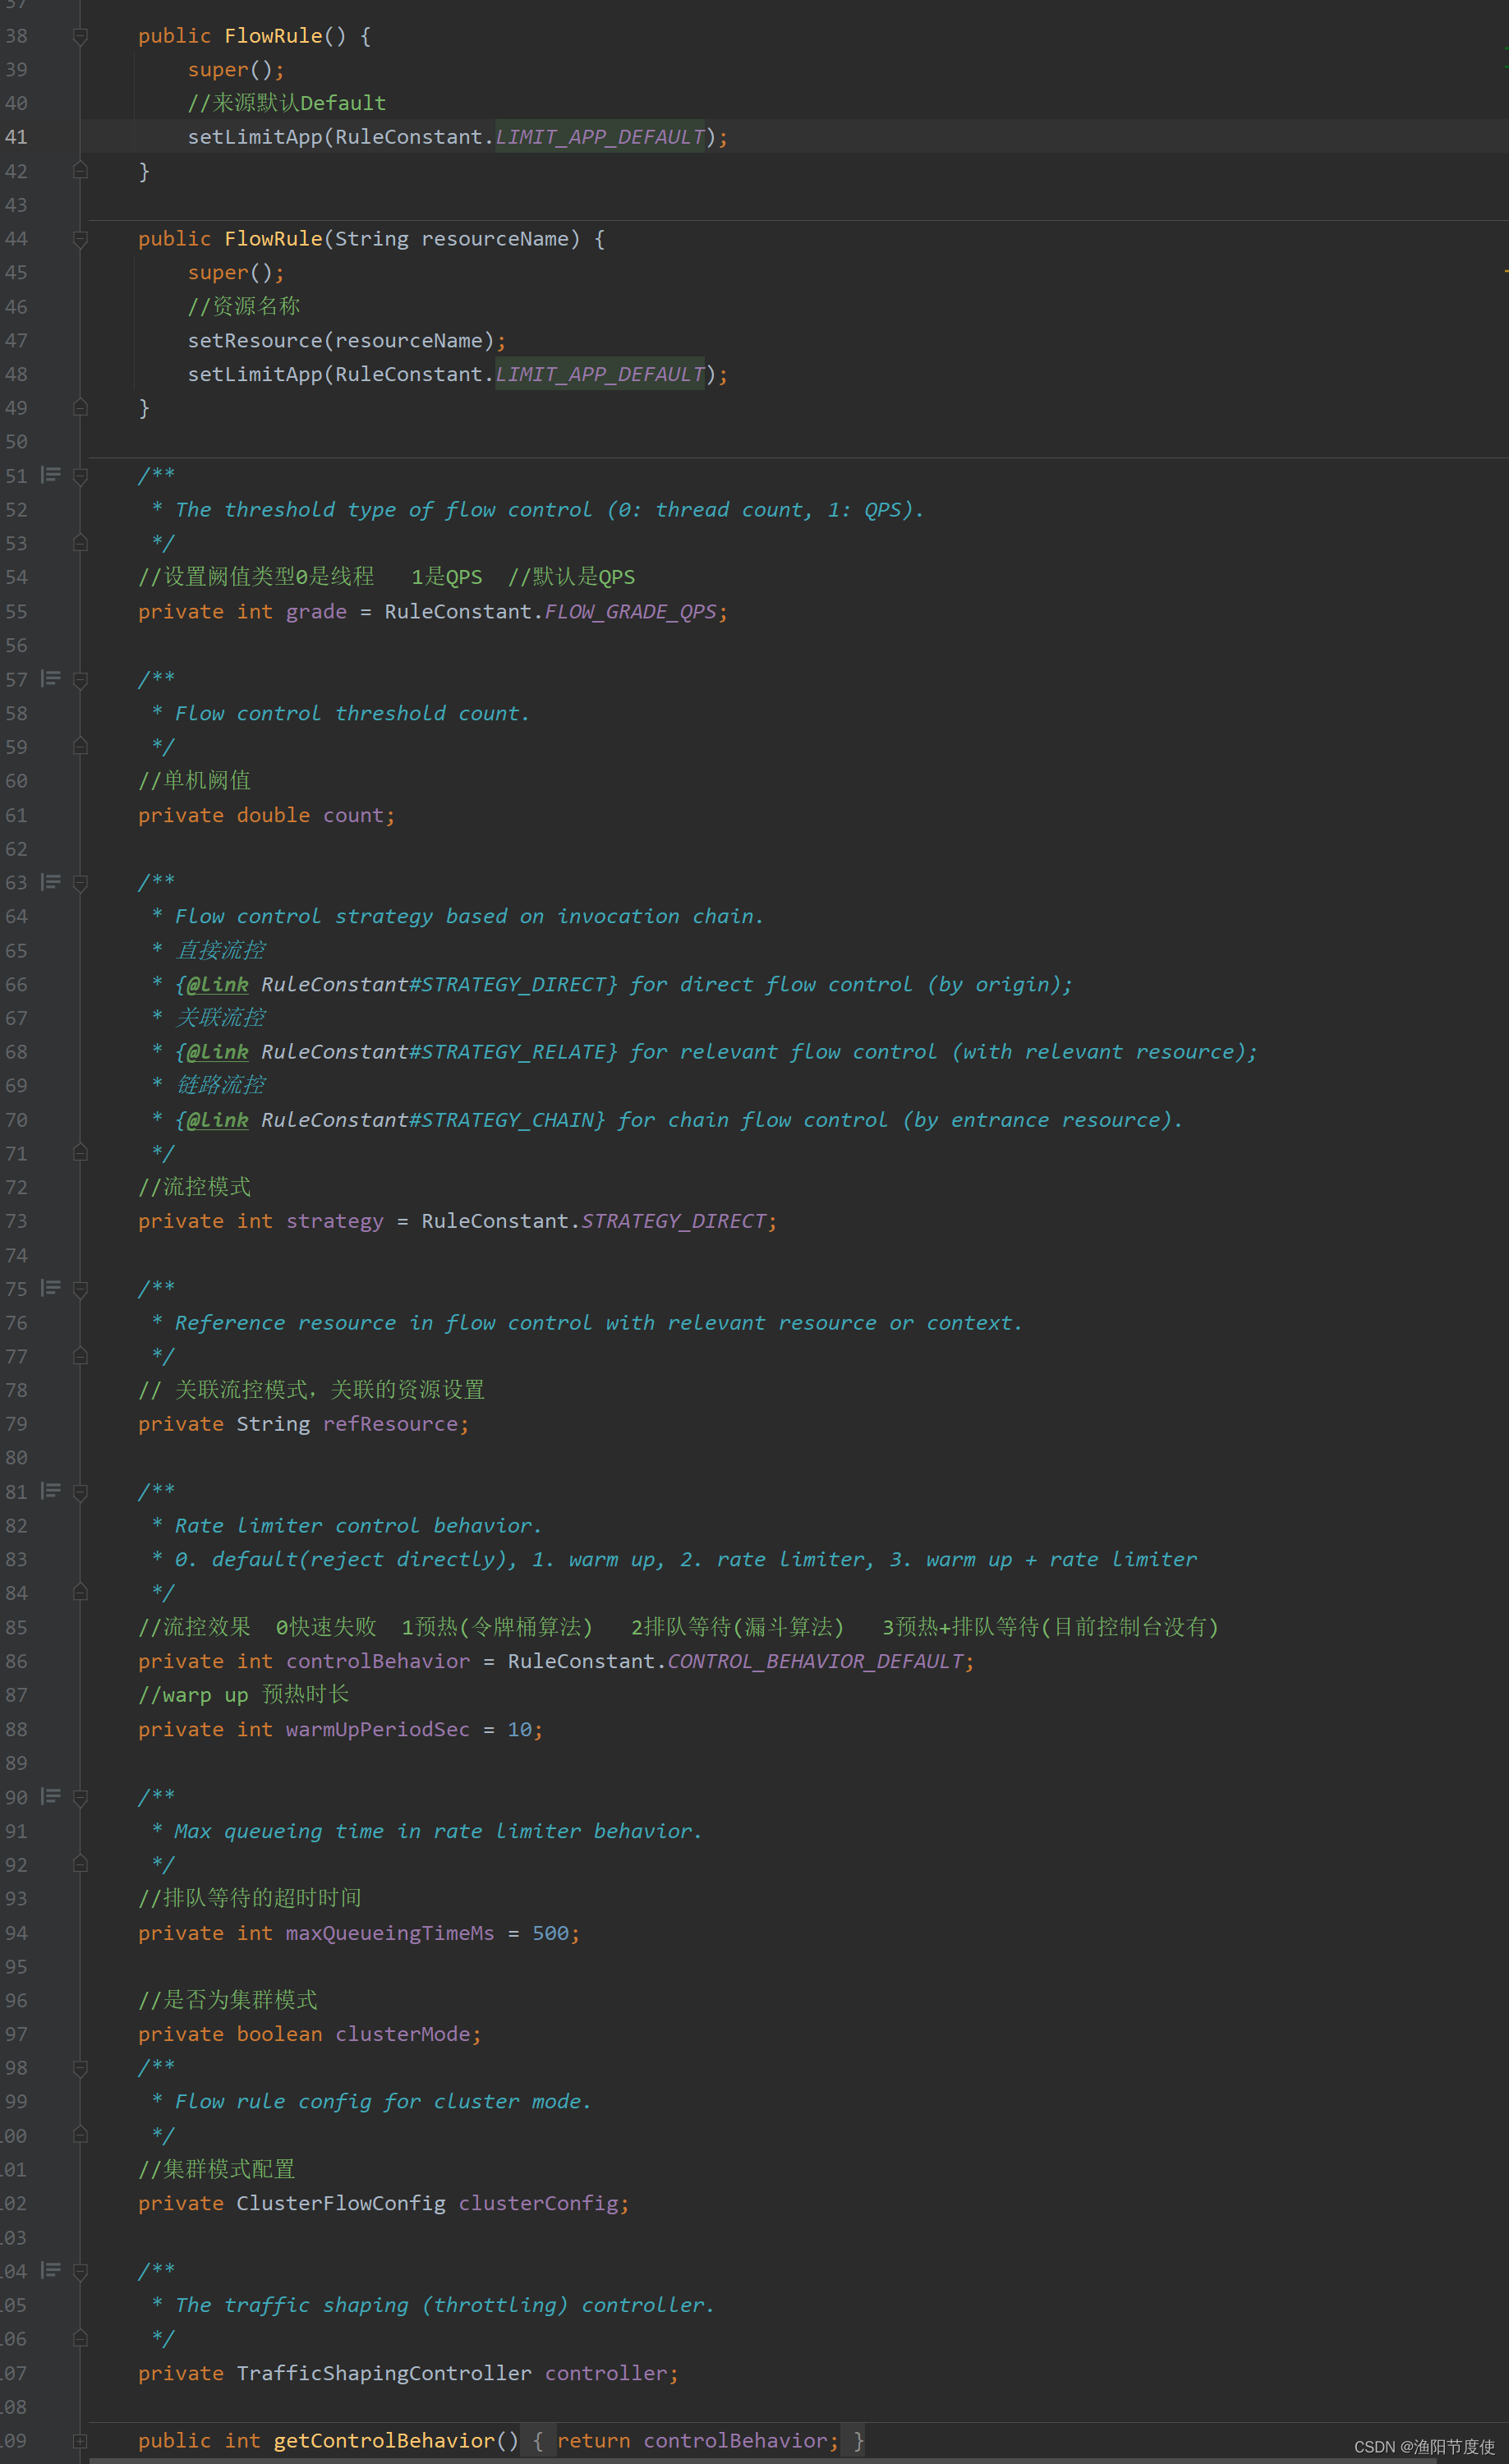The height and width of the screenshot is (2464, 1509).
Task: Click the controlBehavior field on line 86
Action: [378, 1661]
